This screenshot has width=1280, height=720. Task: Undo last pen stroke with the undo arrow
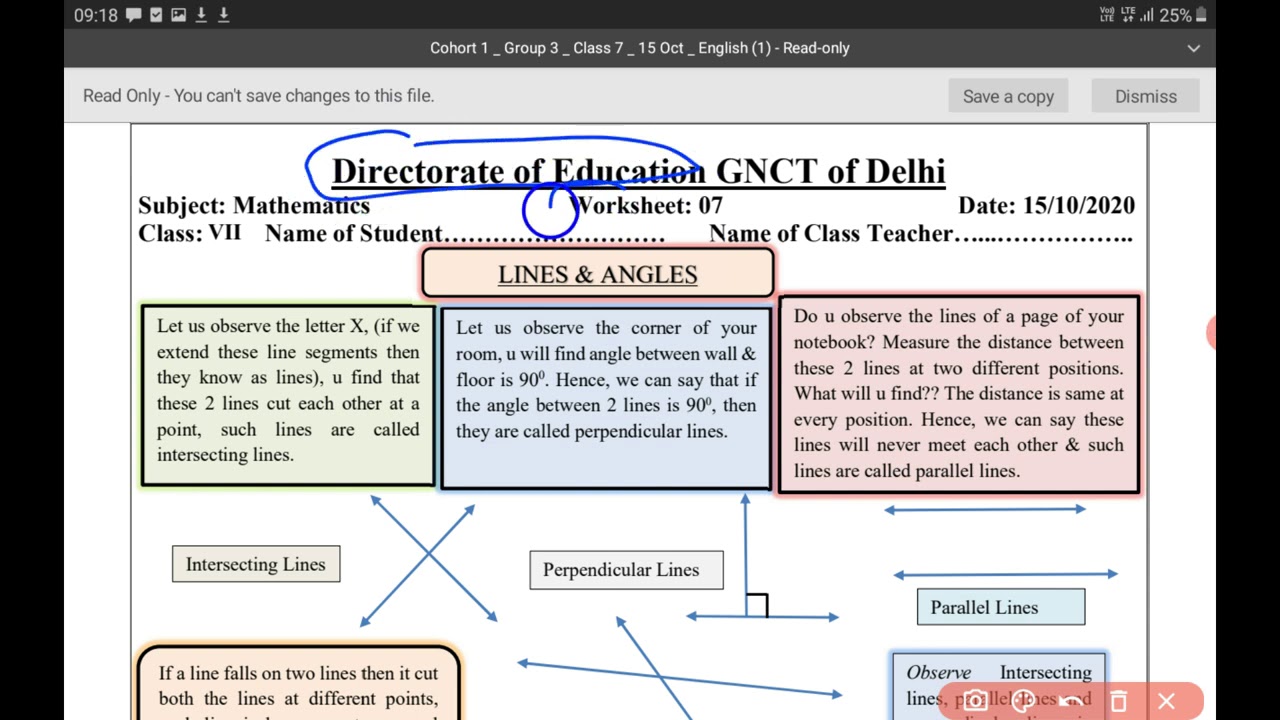(1071, 701)
